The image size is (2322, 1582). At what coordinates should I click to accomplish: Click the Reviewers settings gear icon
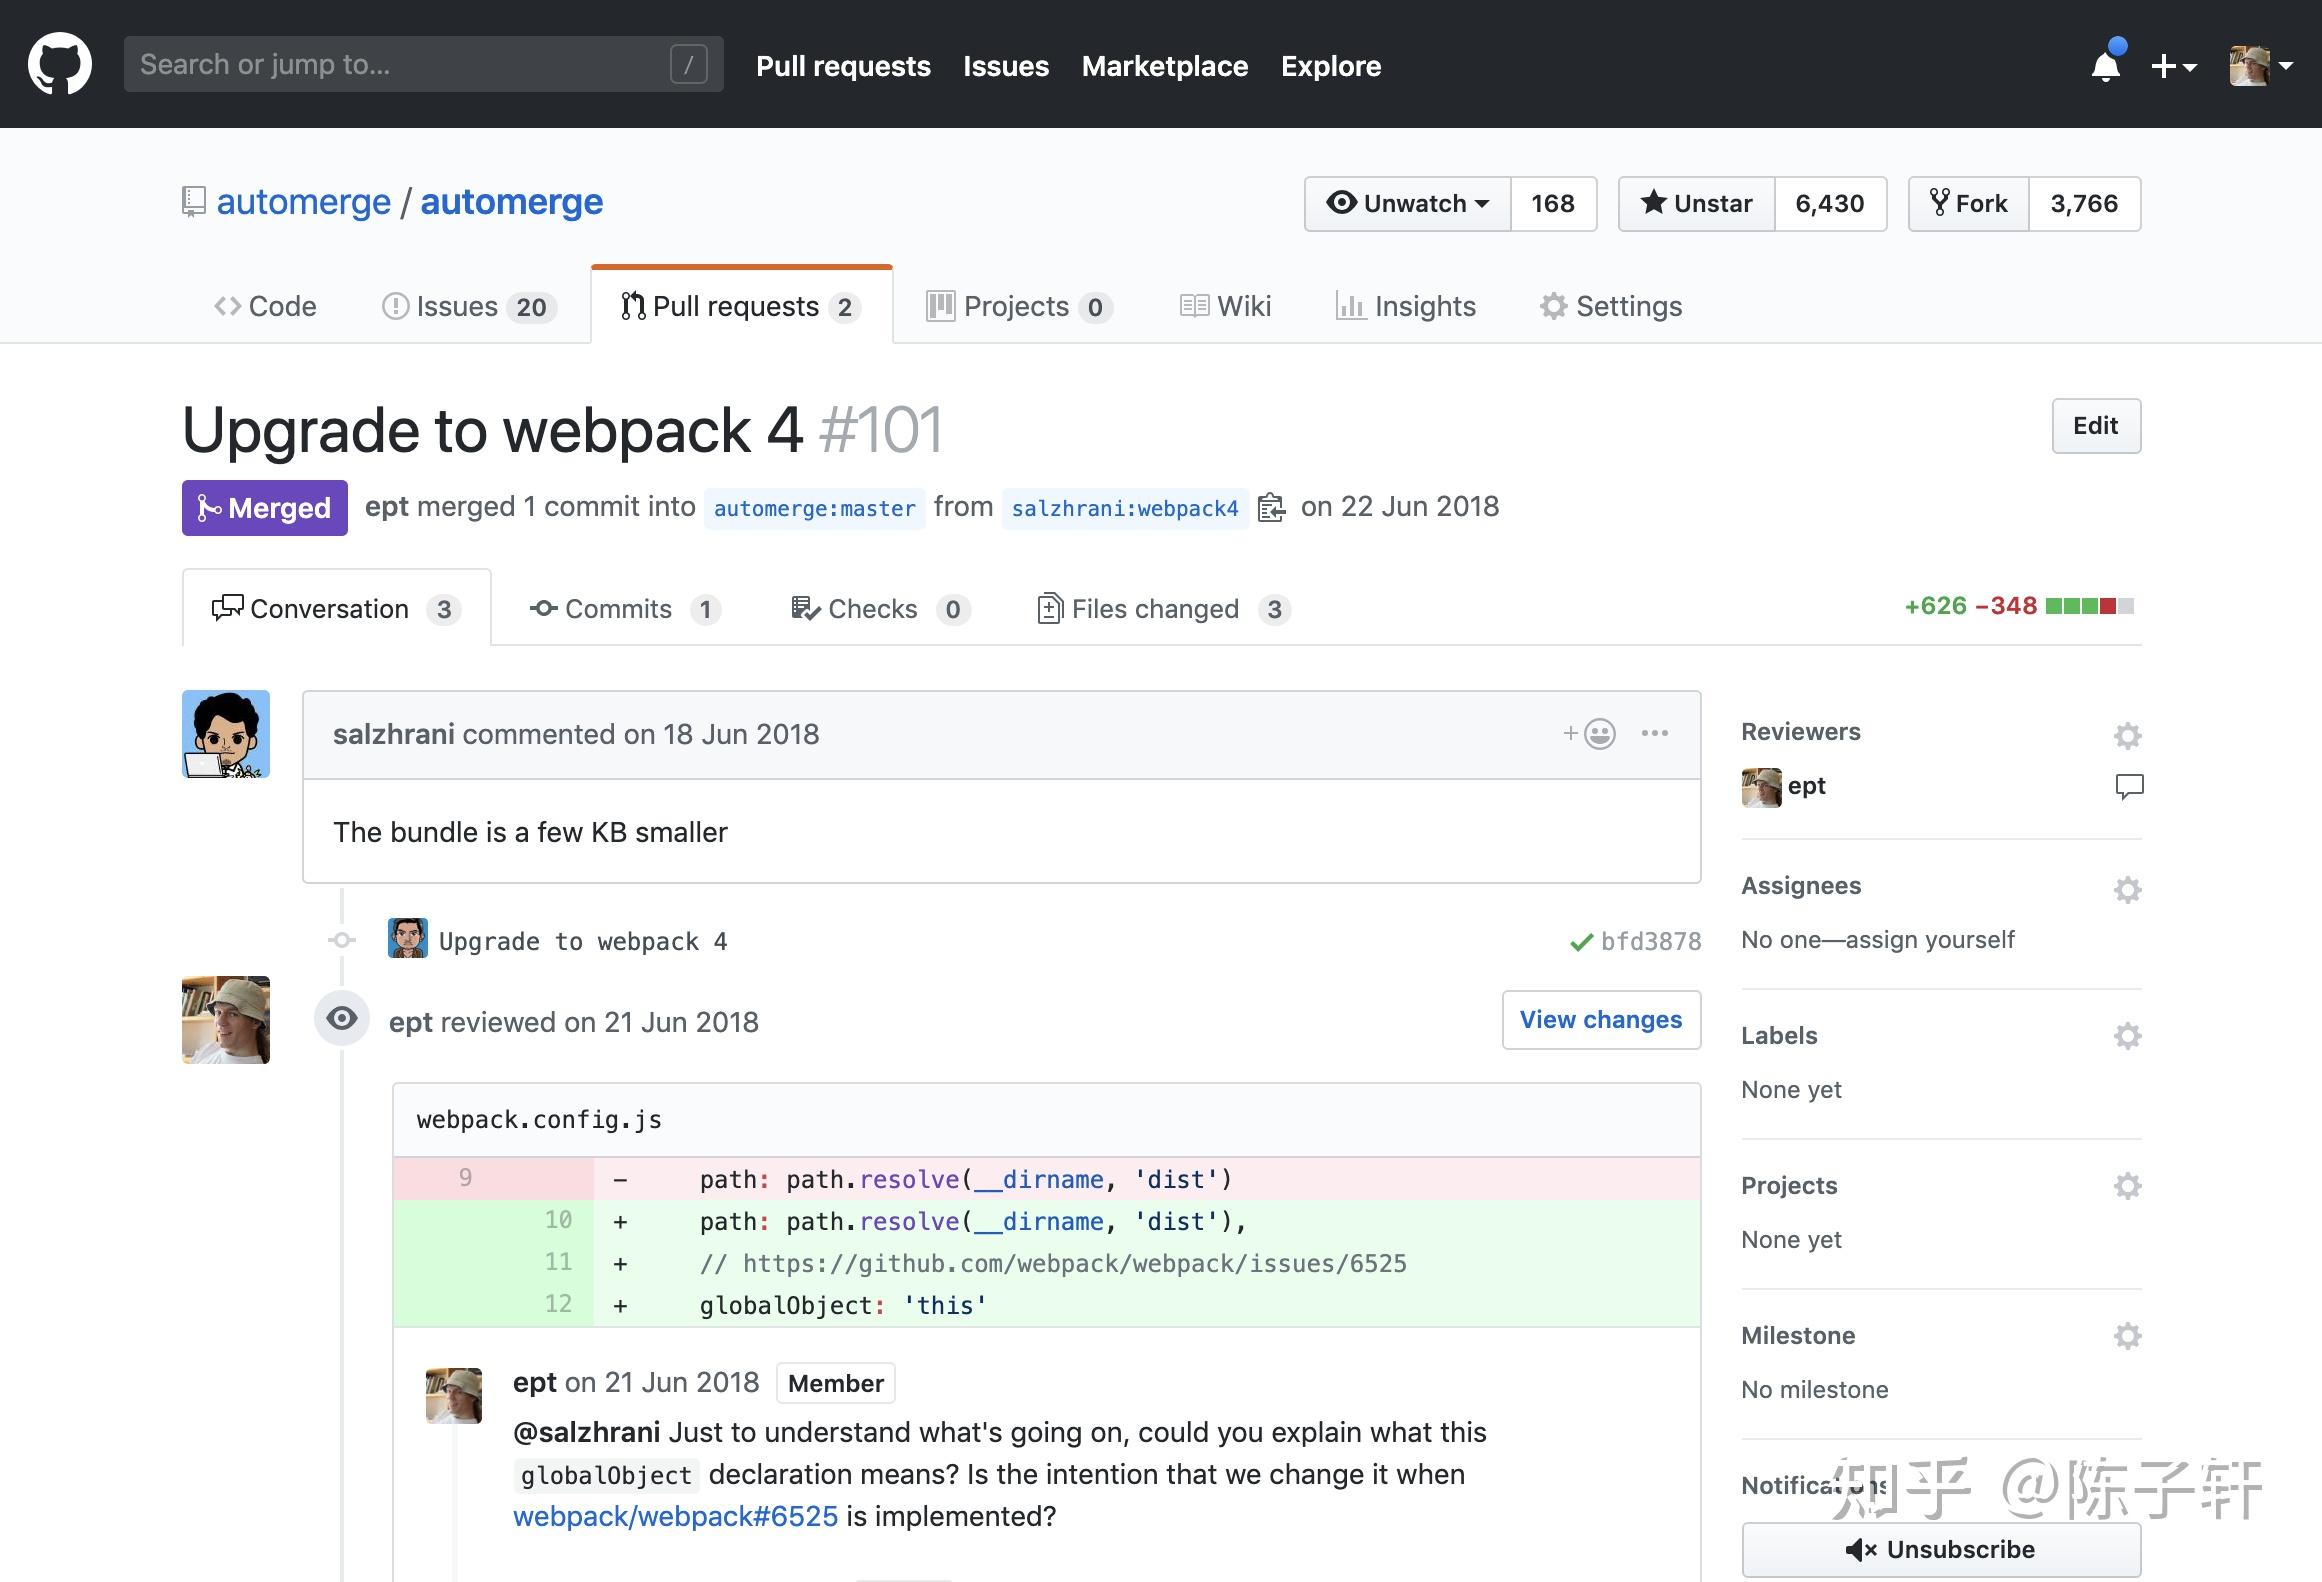point(2127,735)
